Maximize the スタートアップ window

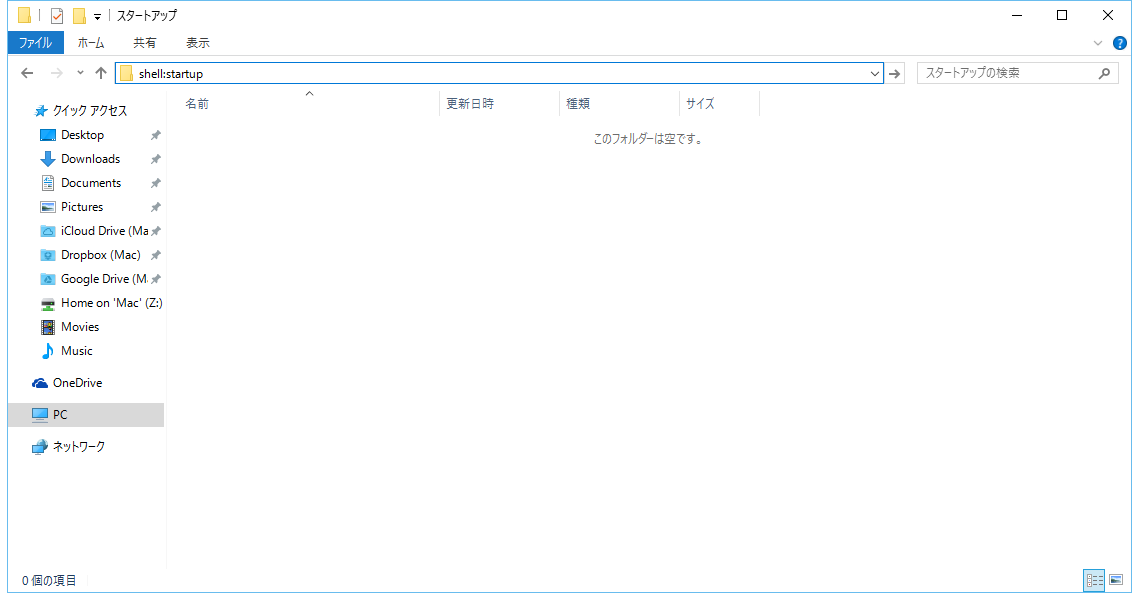tap(1062, 15)
